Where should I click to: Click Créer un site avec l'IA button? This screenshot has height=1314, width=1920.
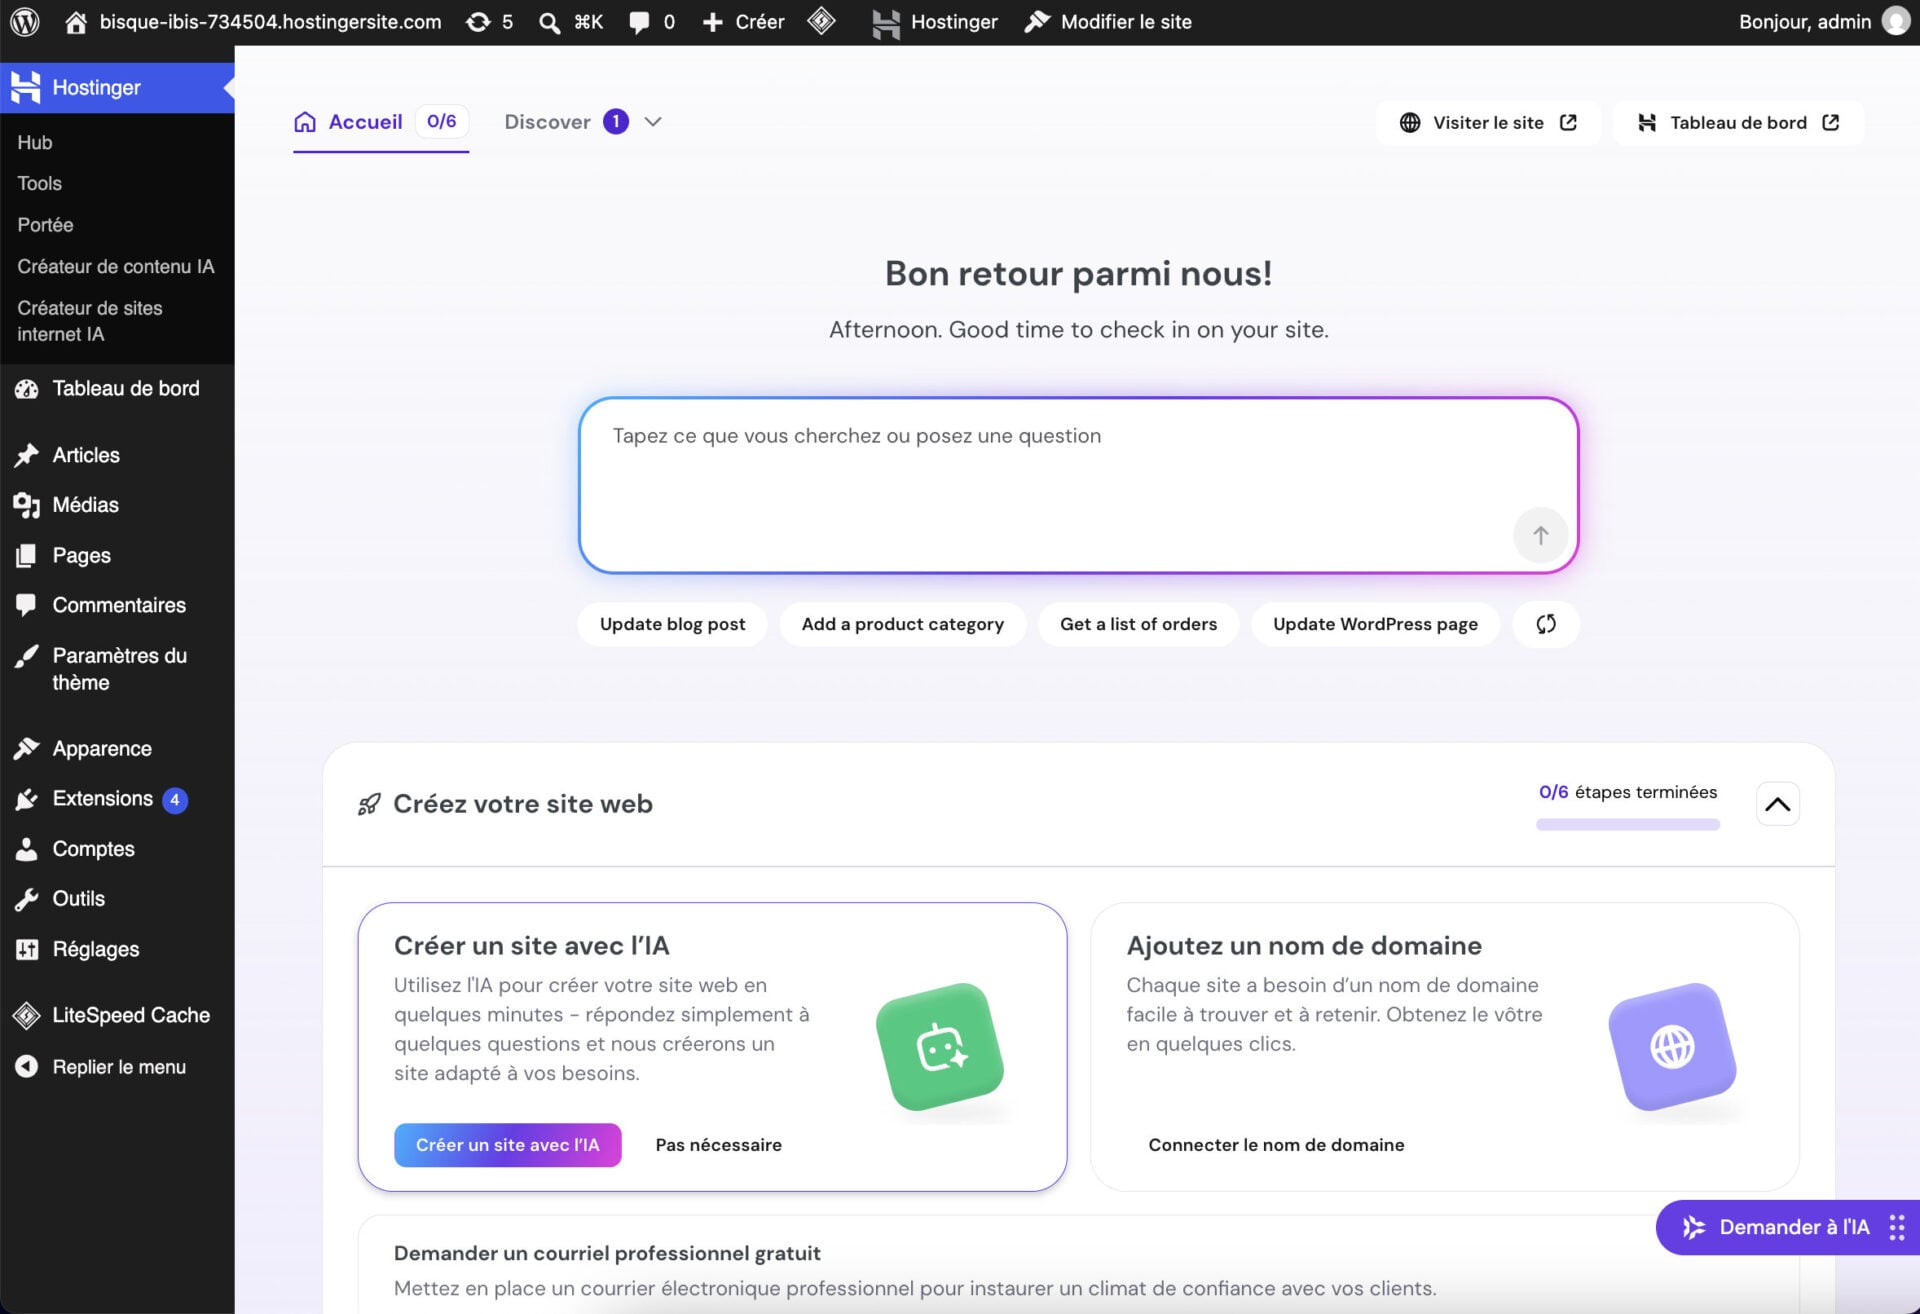(507, 1145)
